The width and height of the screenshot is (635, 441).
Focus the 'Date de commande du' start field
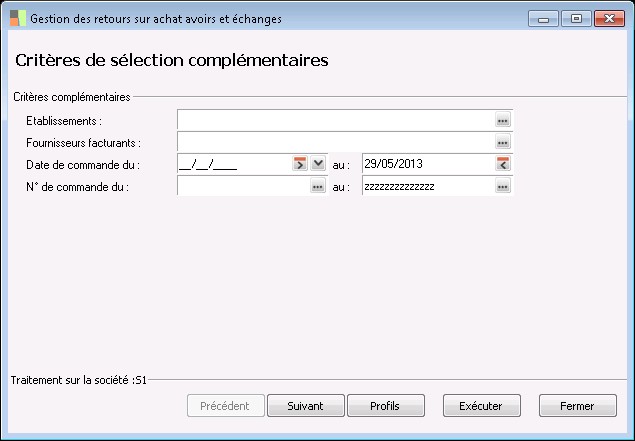pyautogui.click(x=232, y=164)
